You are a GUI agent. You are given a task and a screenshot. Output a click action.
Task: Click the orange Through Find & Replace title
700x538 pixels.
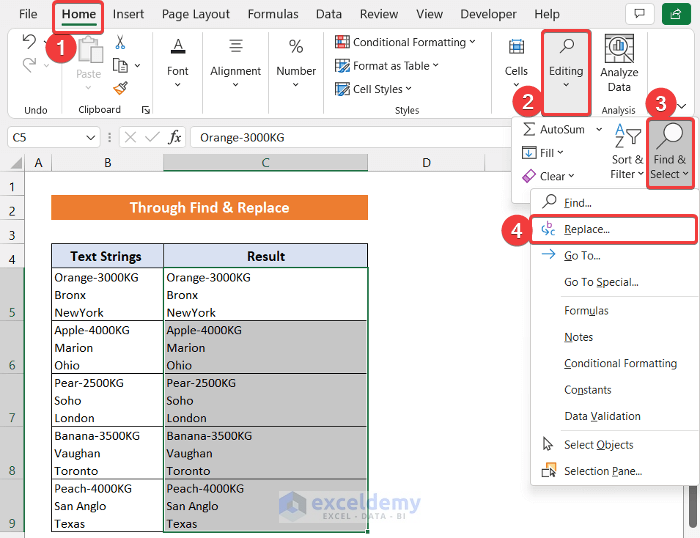click(x=209, y=208)
